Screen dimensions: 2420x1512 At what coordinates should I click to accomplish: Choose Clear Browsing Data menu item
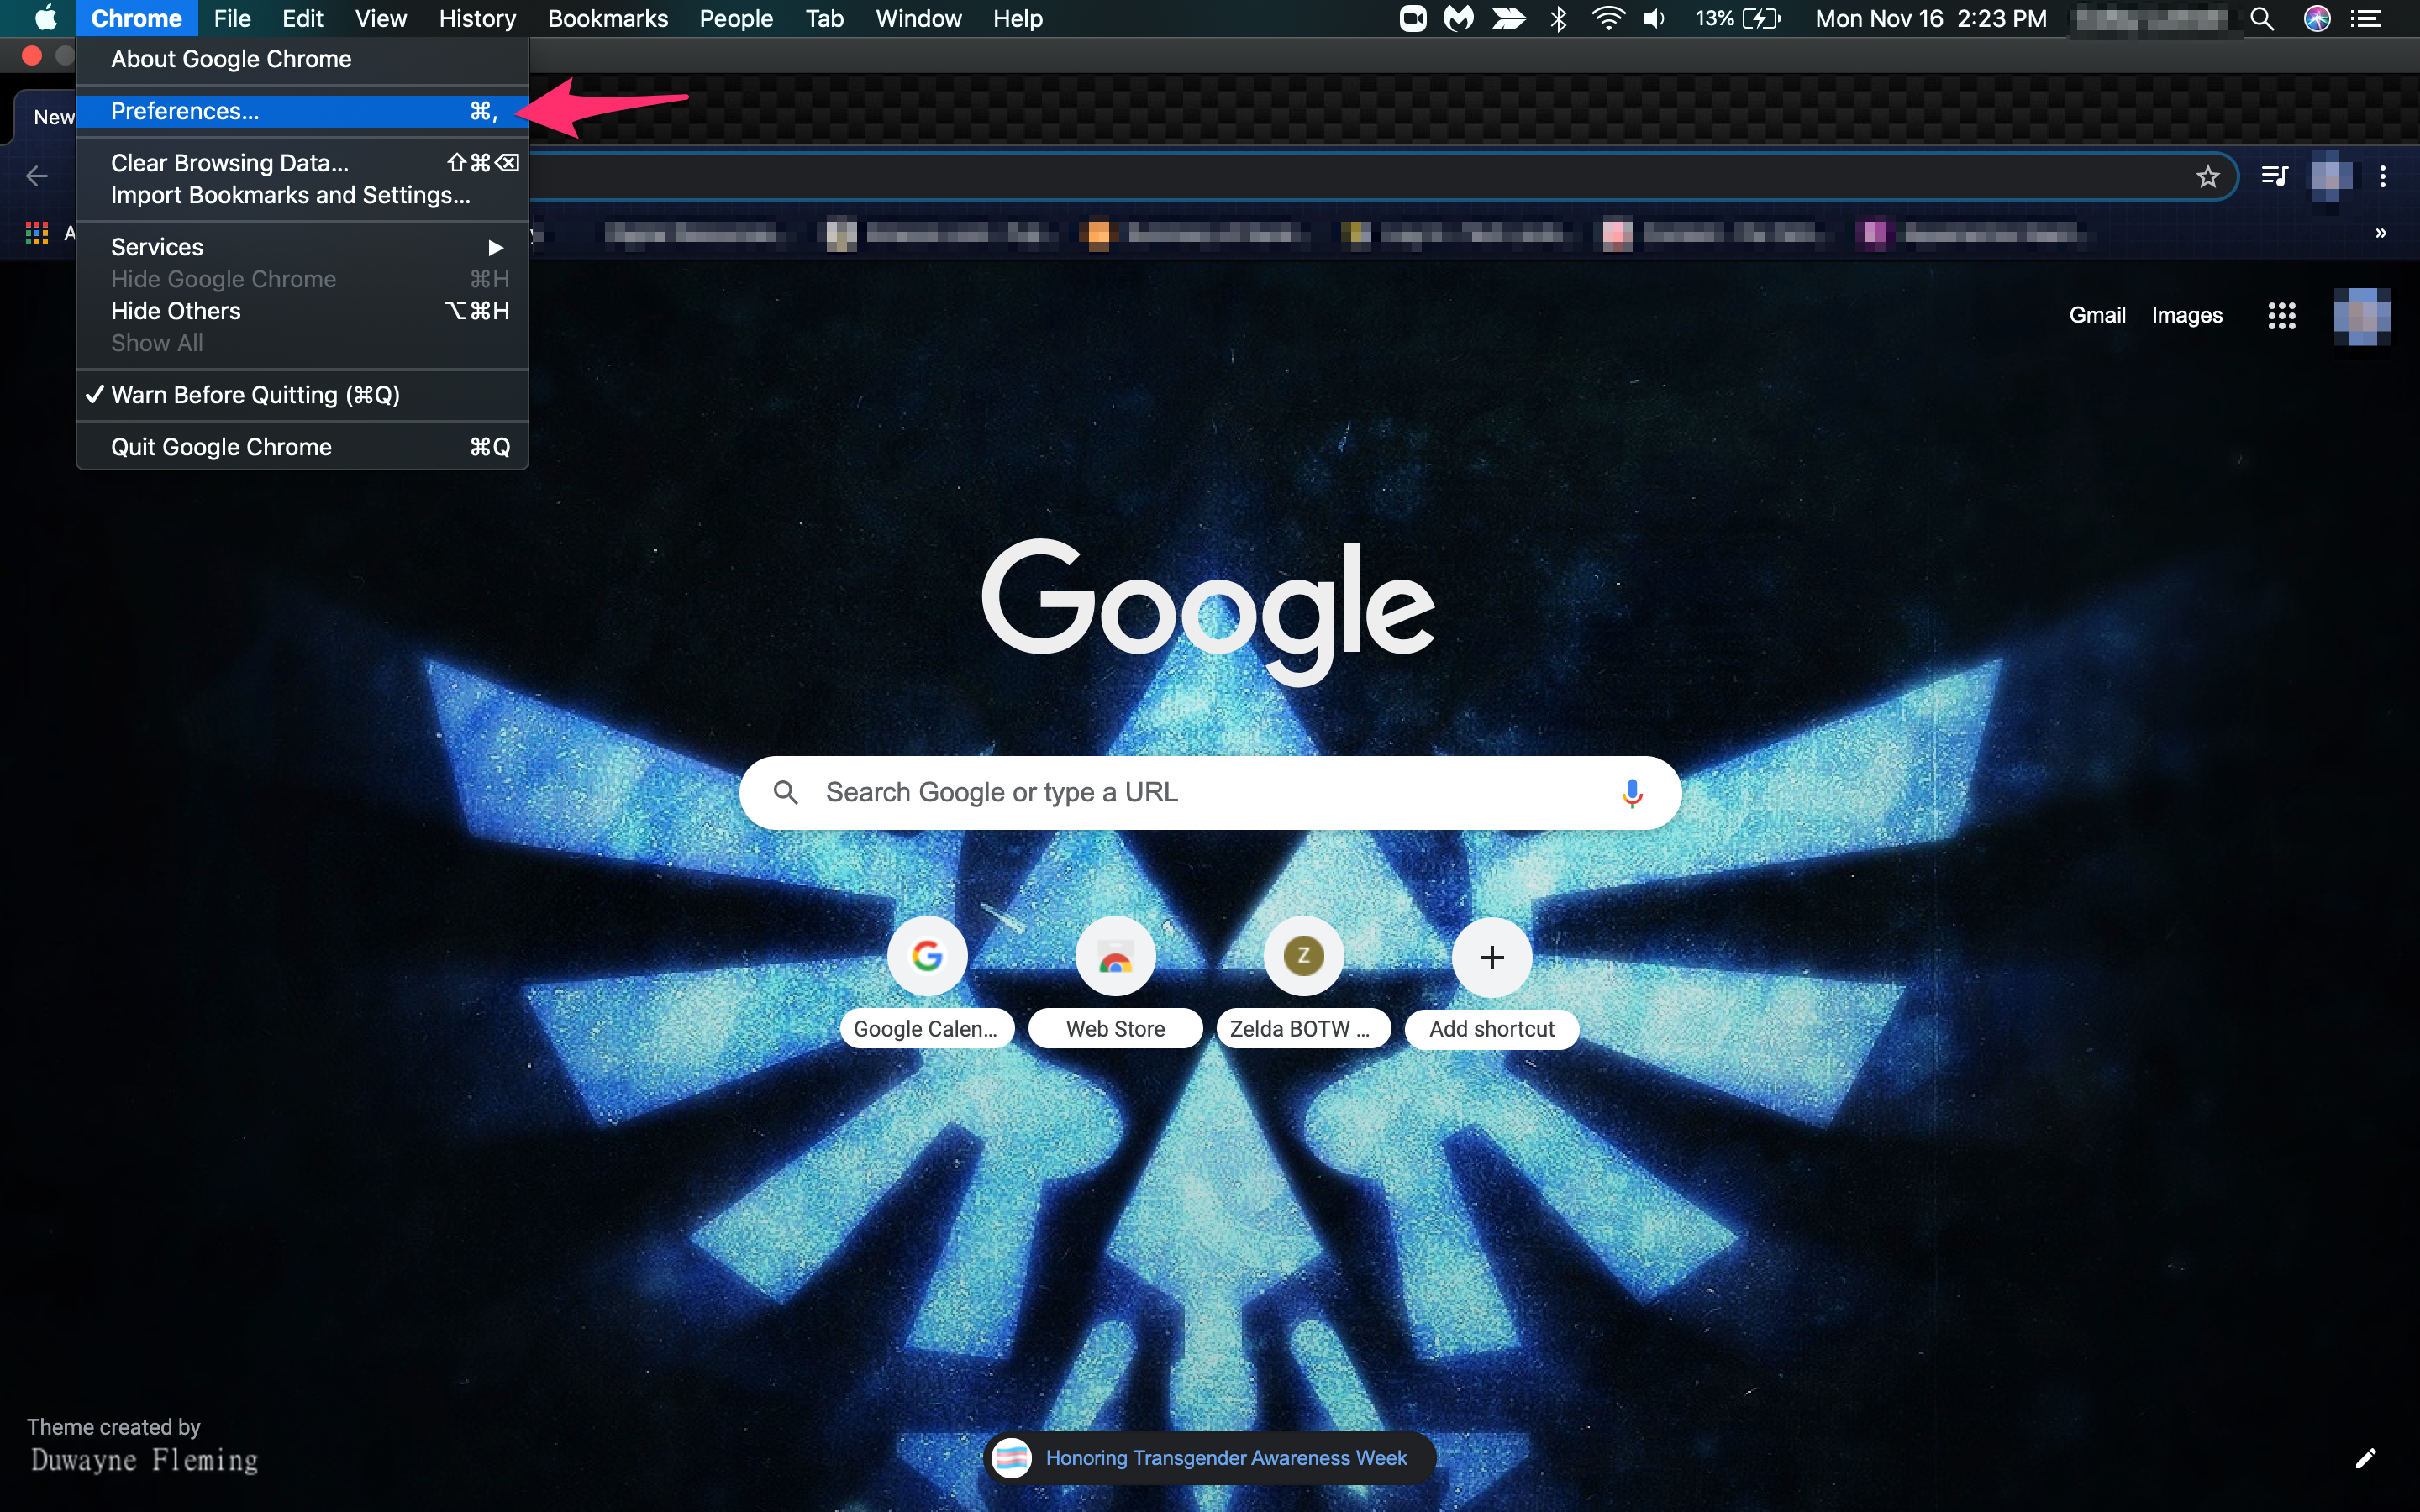tap(230, 163)
